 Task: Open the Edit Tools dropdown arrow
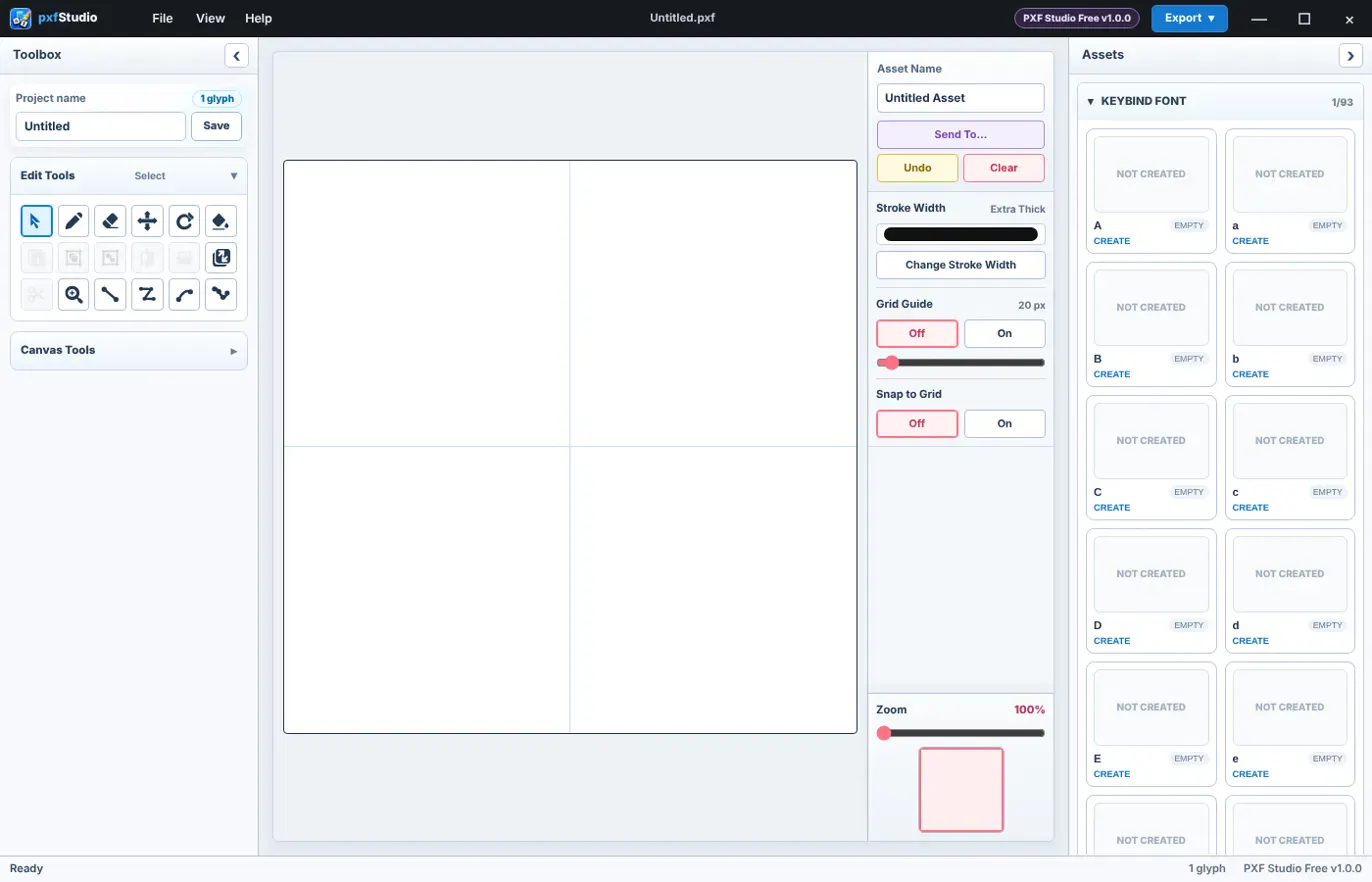coord(234,176)
